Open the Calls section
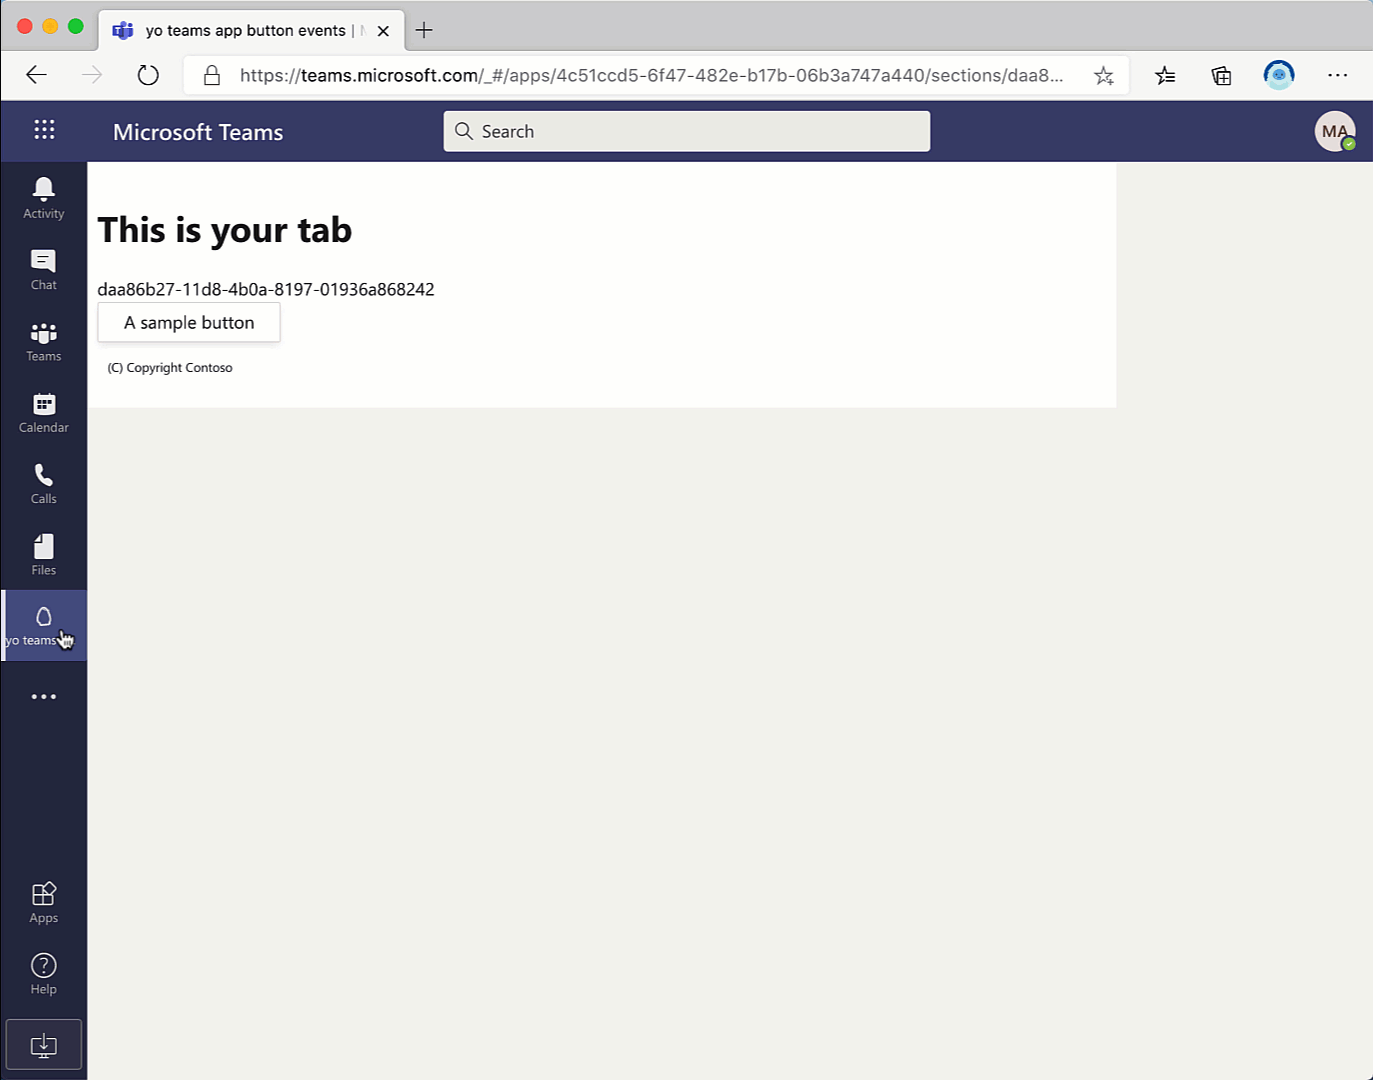 coord(43,483)
